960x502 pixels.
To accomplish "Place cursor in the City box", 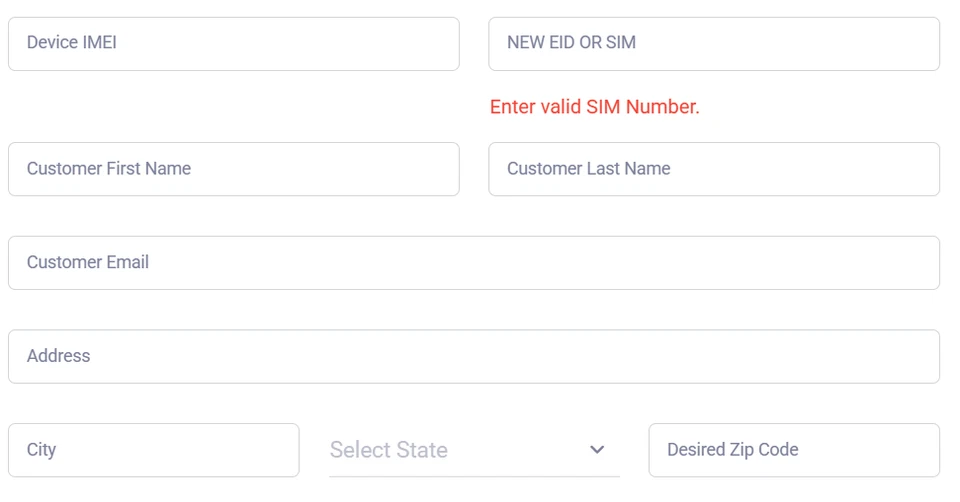I will 153,450.
